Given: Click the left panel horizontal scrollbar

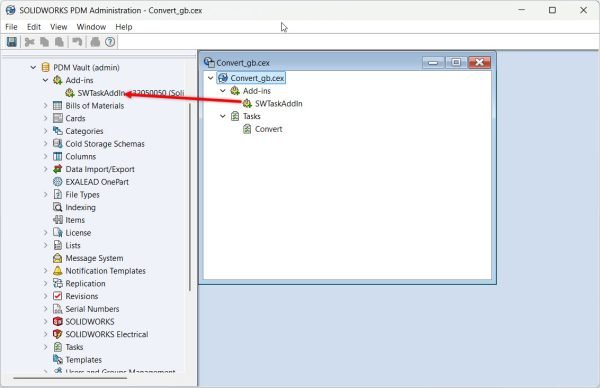Looking at the screenshot, I should coord(70,378).
